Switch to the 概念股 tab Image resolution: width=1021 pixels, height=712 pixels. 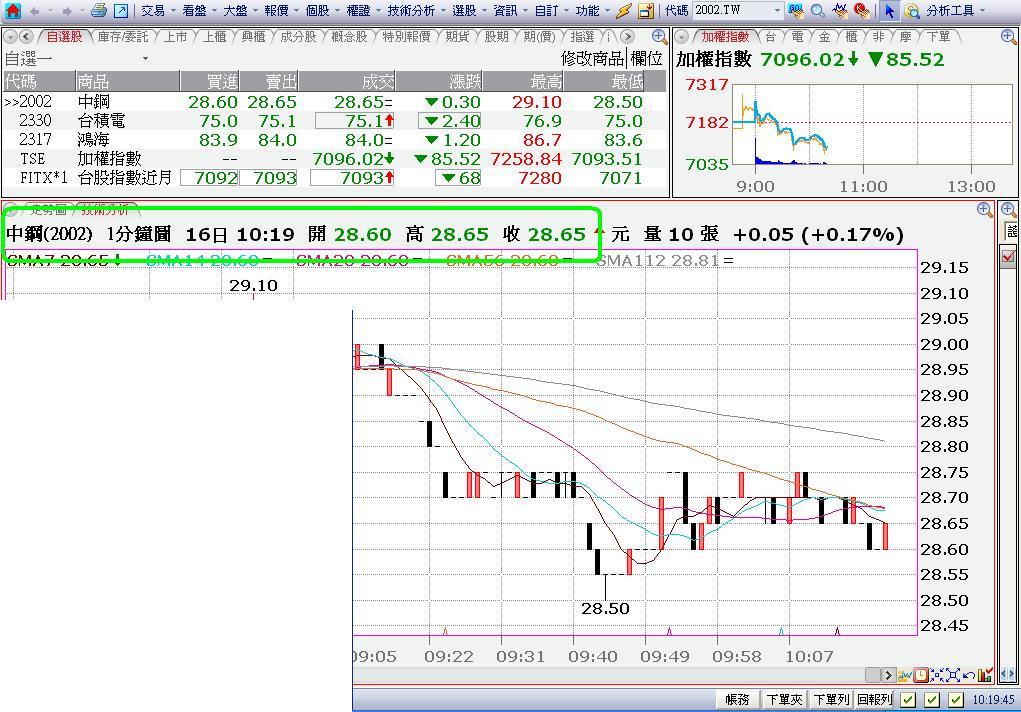click(349, 36)
